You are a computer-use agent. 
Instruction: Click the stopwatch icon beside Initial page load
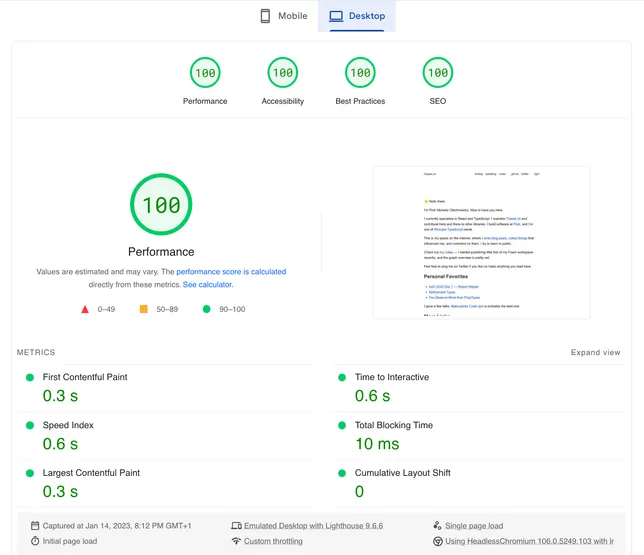(x=35, y=541)
